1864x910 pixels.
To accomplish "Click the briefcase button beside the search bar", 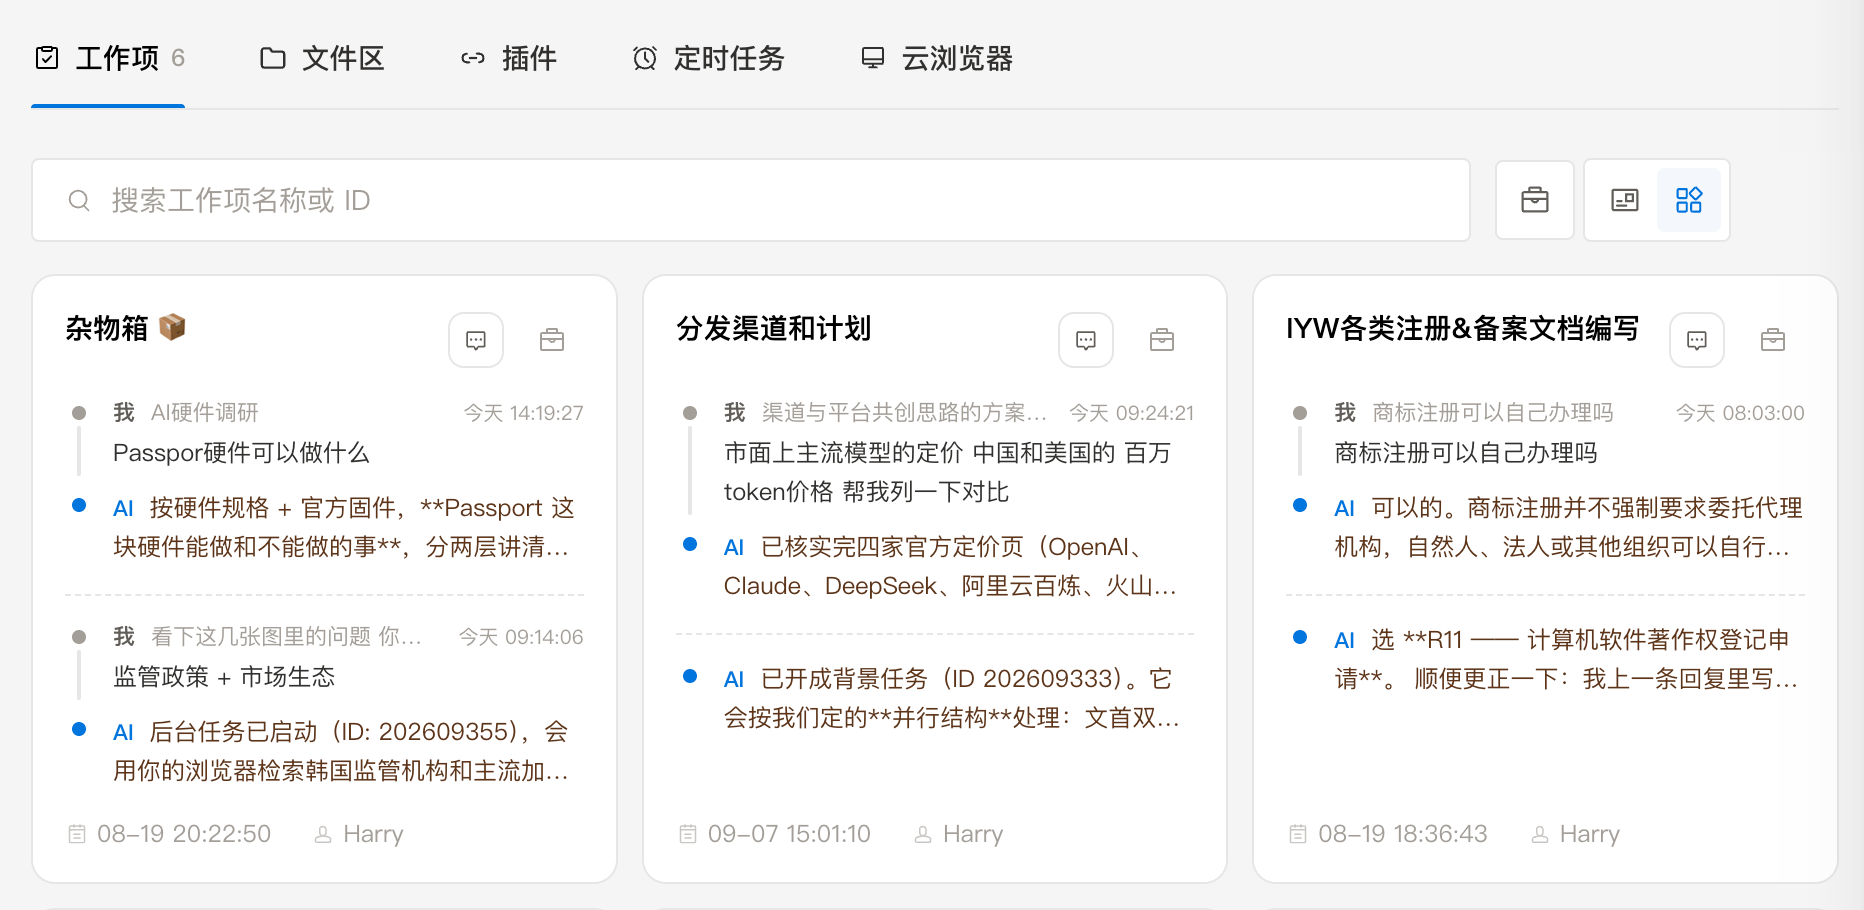I will coord(1535,200).
